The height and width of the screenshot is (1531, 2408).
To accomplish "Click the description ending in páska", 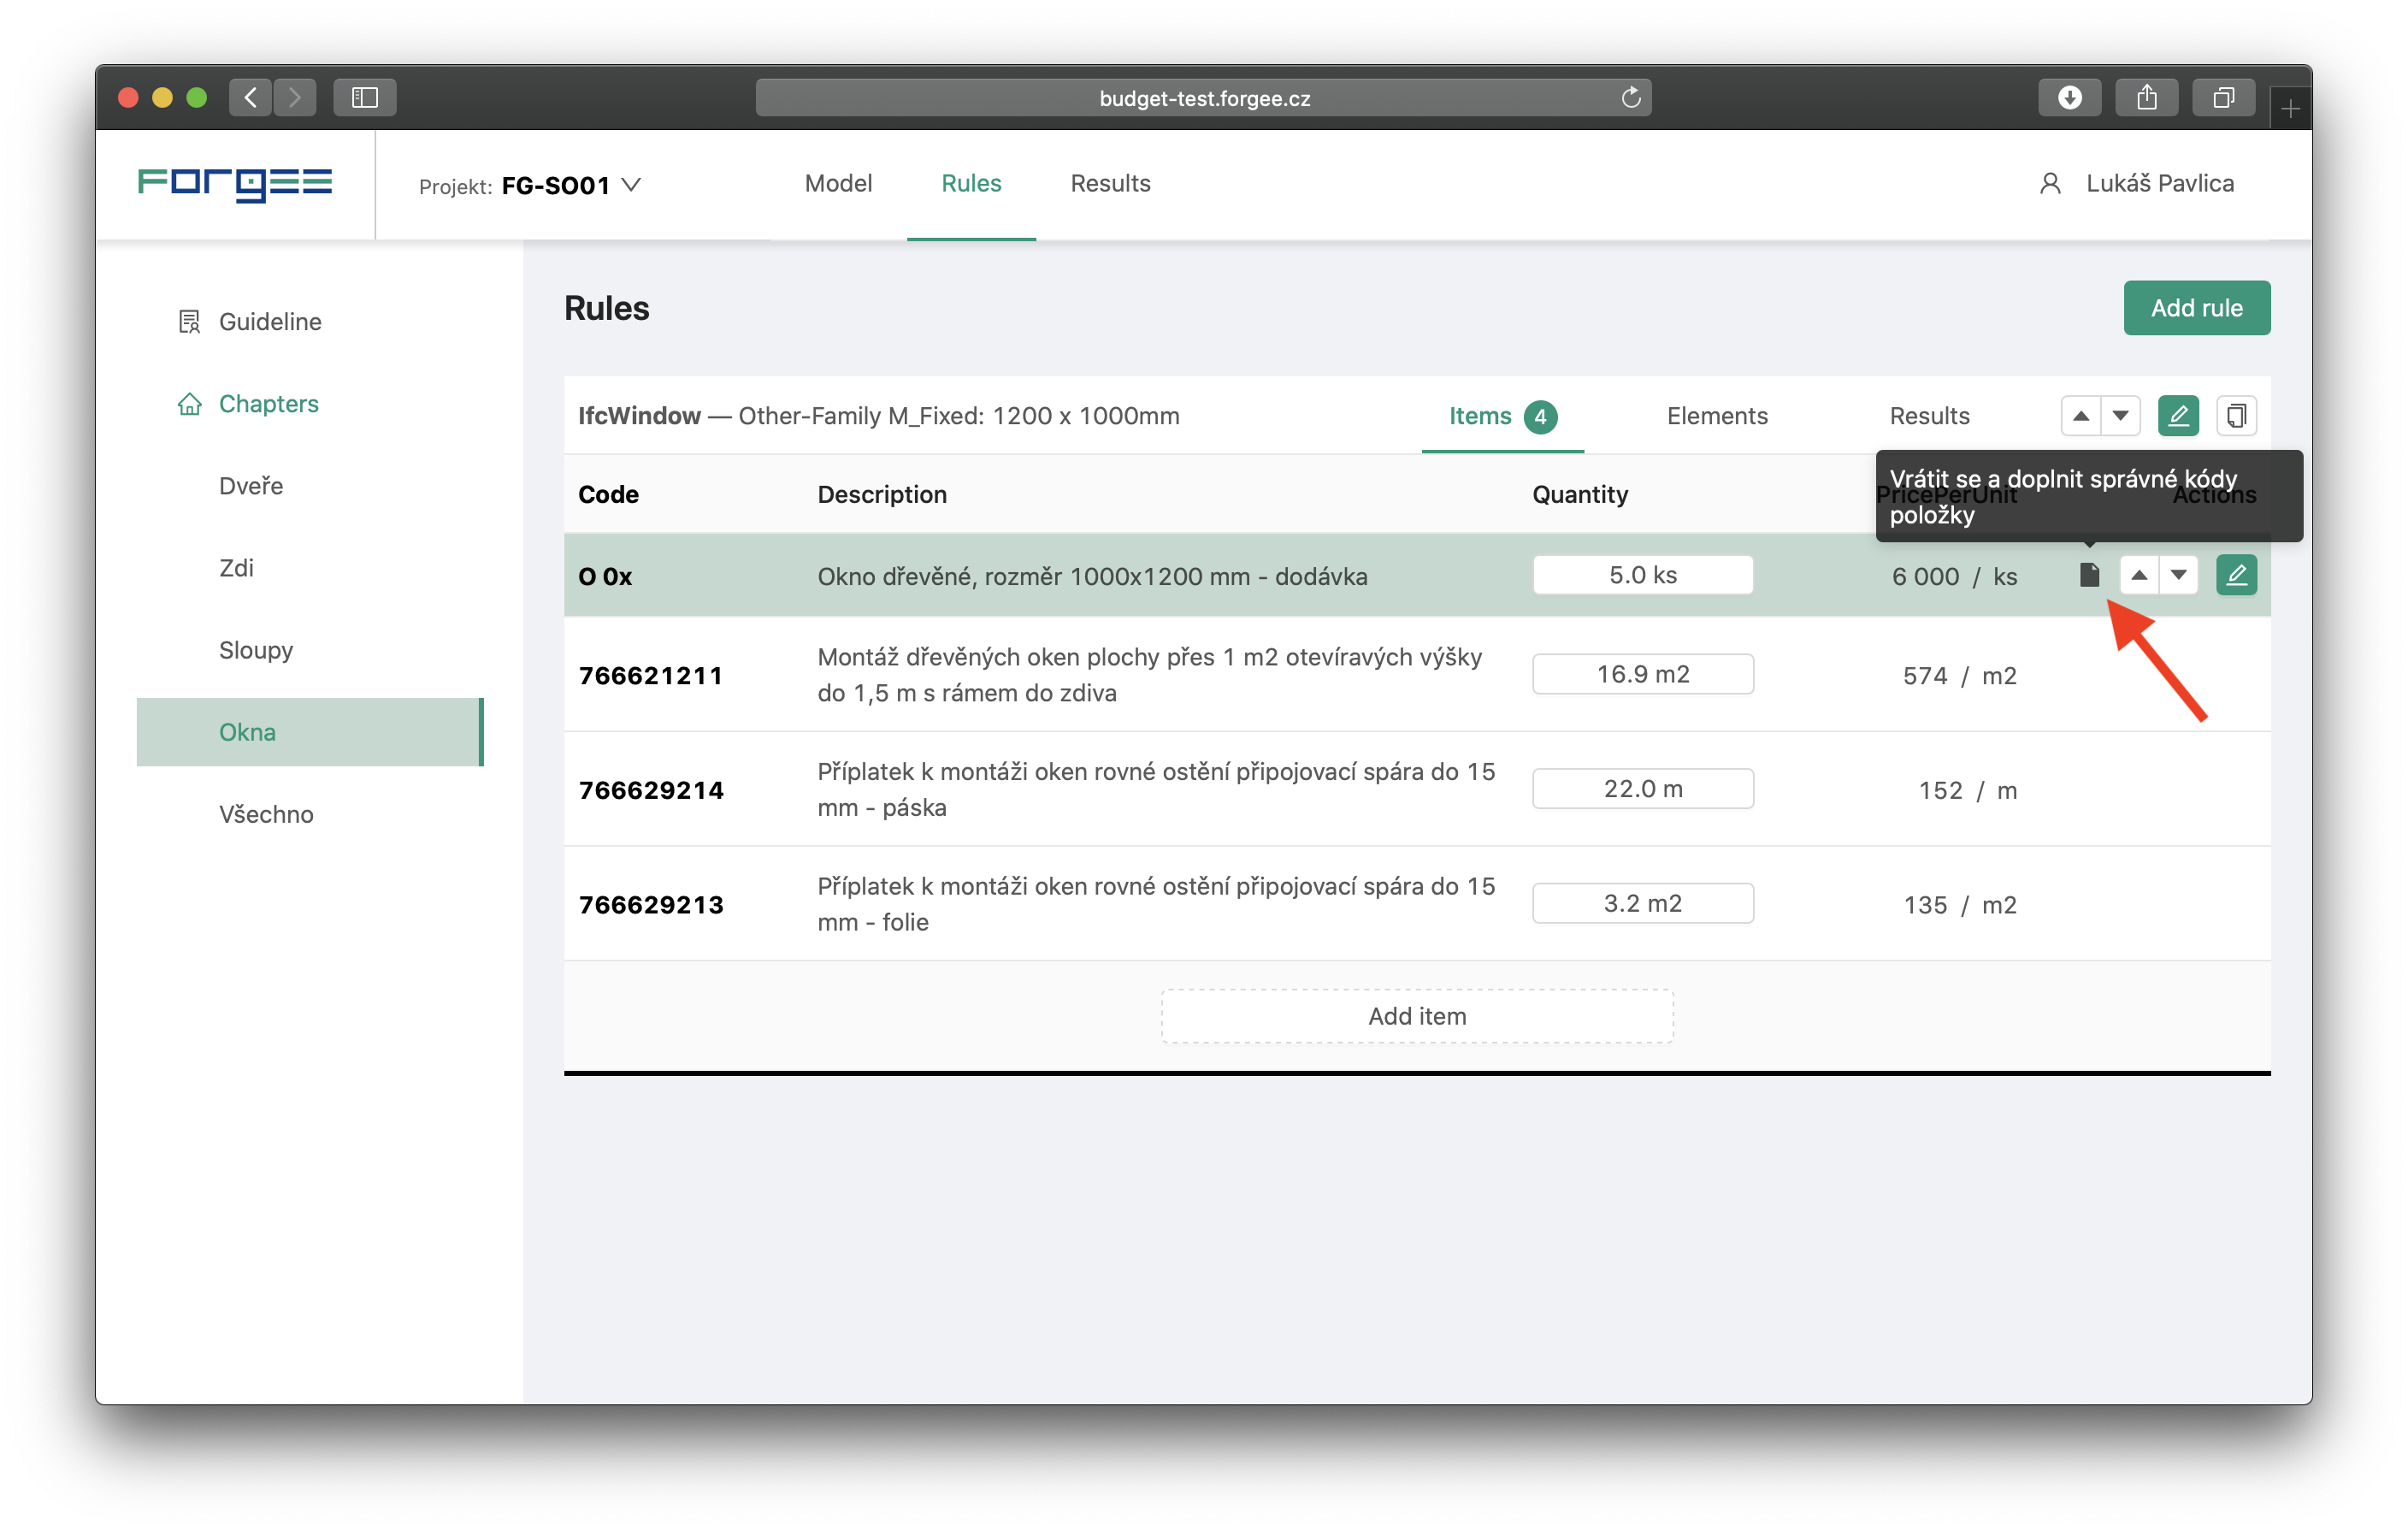I will click(x=1156, y=790).
